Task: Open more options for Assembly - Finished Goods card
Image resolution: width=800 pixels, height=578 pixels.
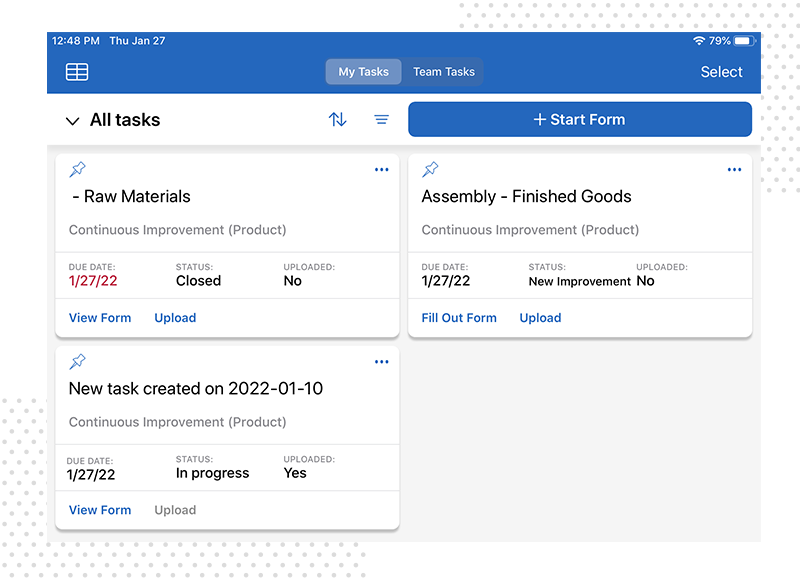Action: [x=734, y=169]
